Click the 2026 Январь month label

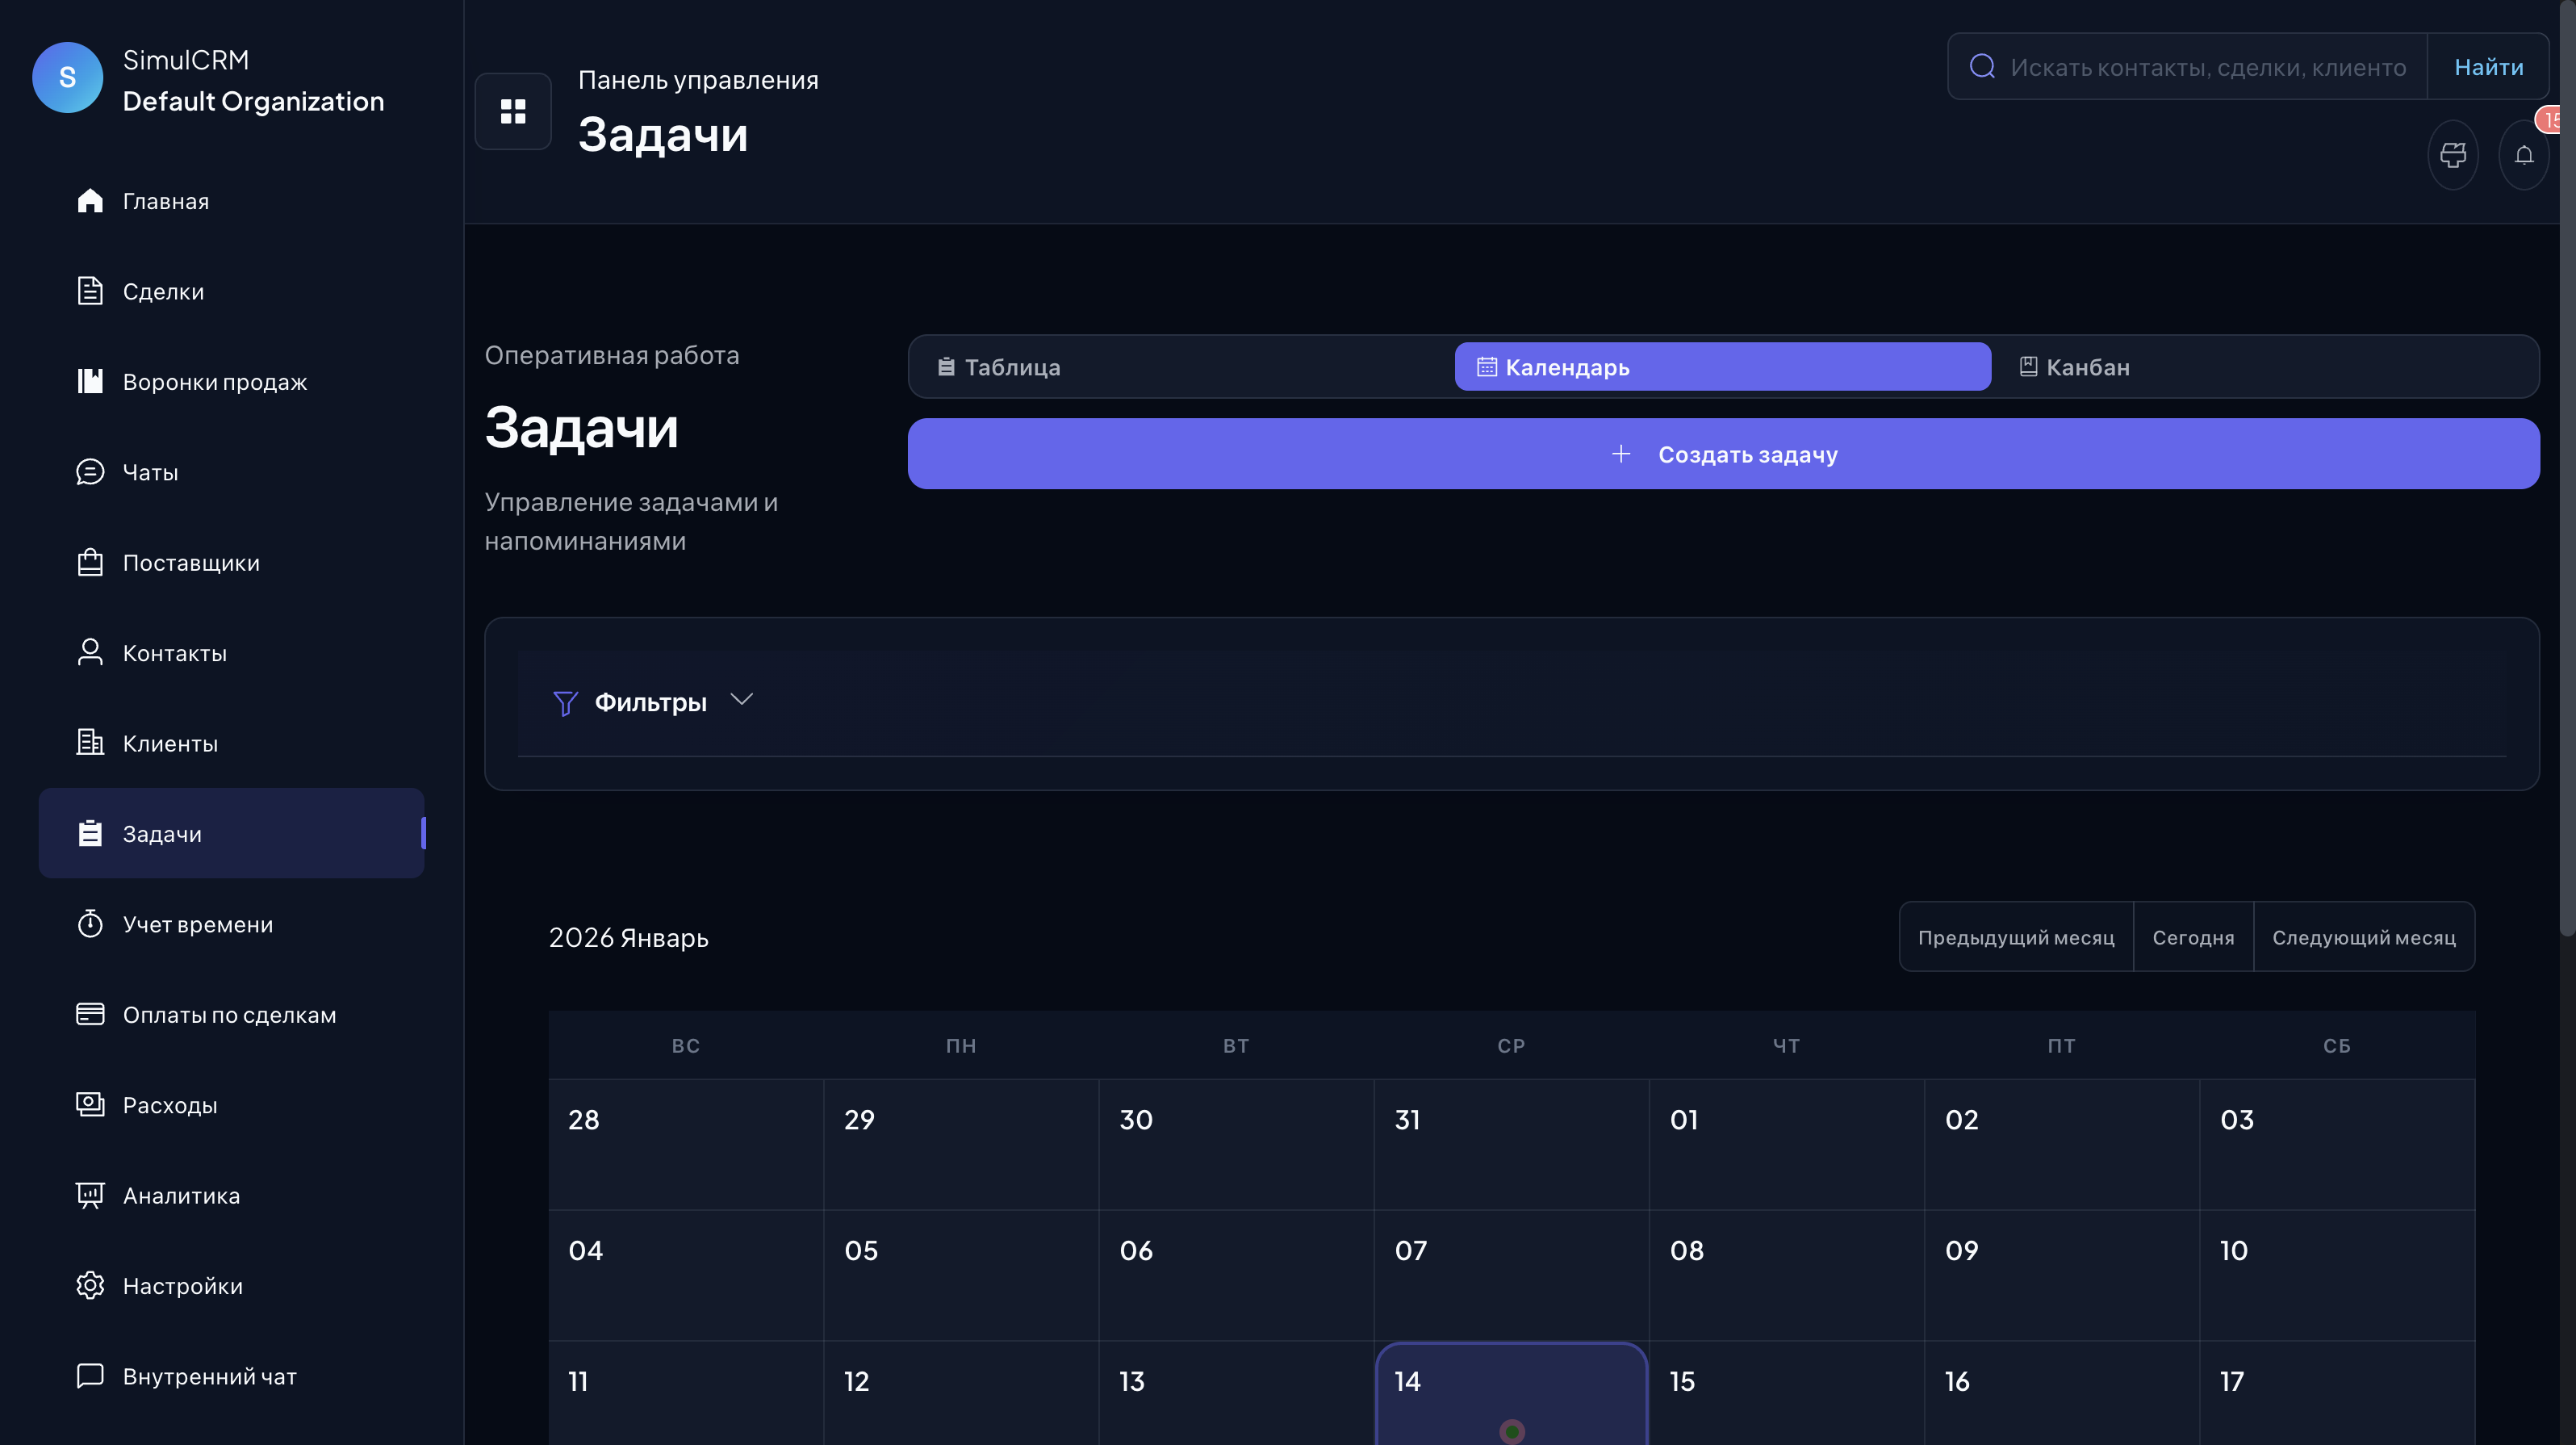(628, 938)
